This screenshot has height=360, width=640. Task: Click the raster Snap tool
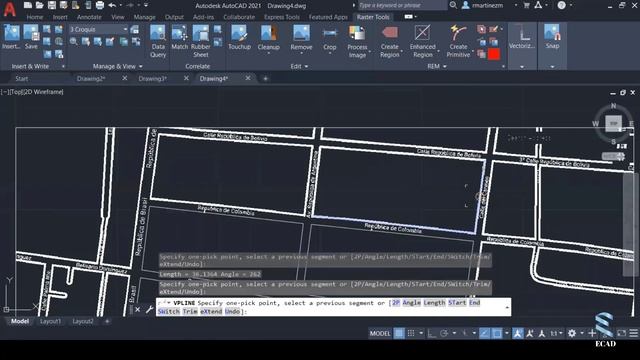552,37
